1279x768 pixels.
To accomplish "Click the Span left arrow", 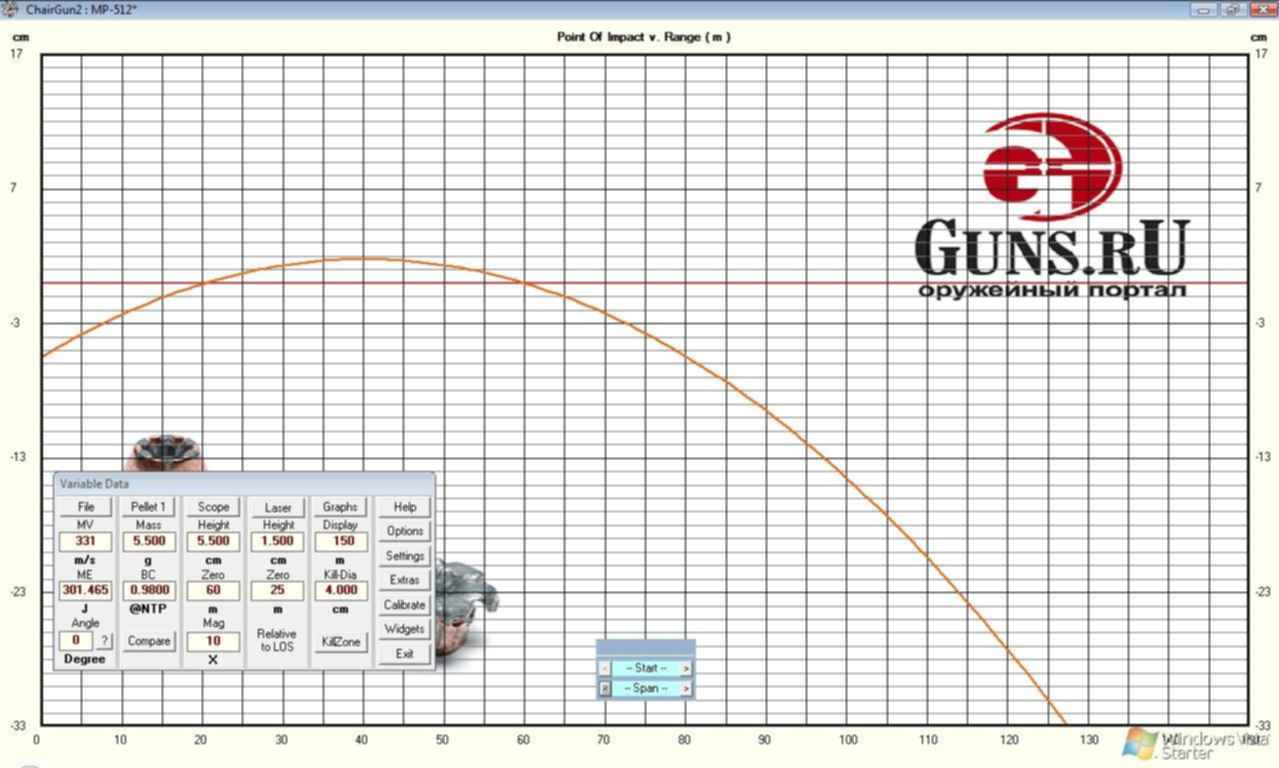I will 604,689.
